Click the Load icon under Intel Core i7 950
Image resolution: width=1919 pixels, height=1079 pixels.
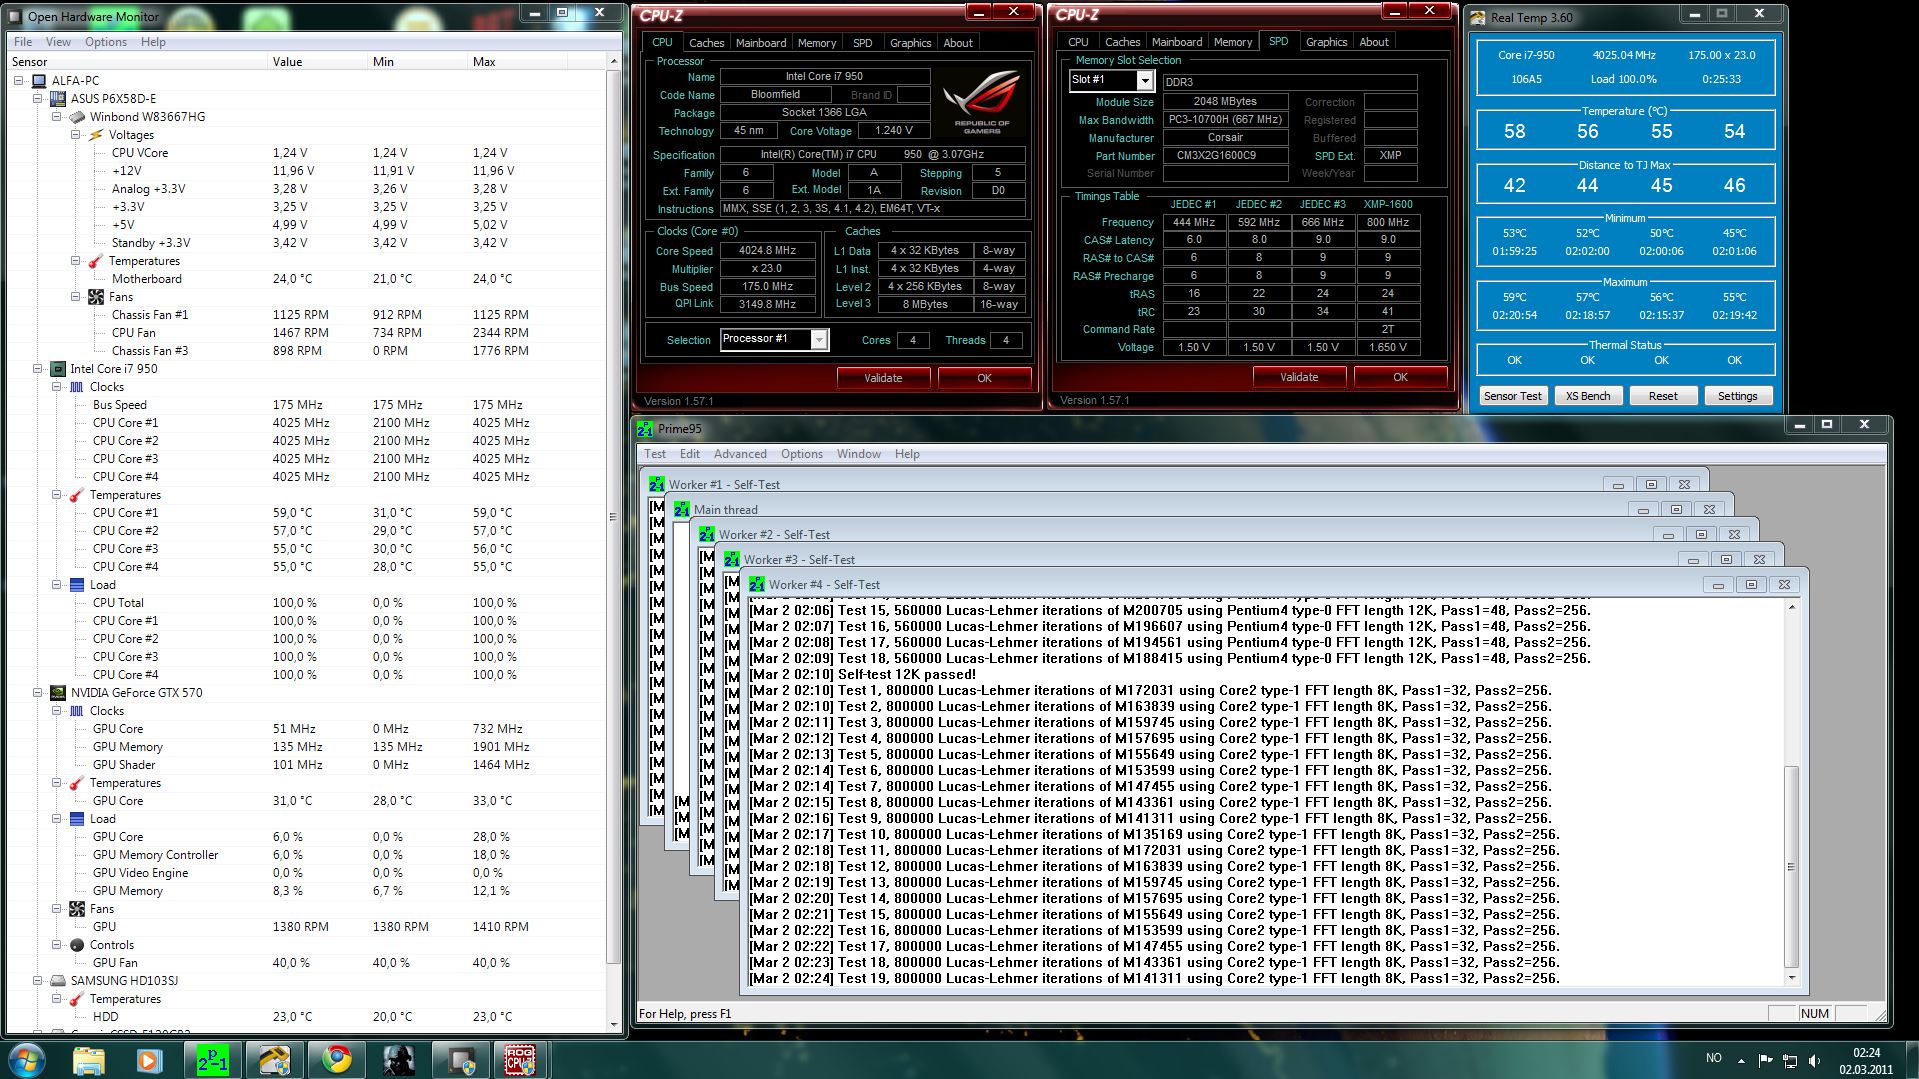point(77,585)
